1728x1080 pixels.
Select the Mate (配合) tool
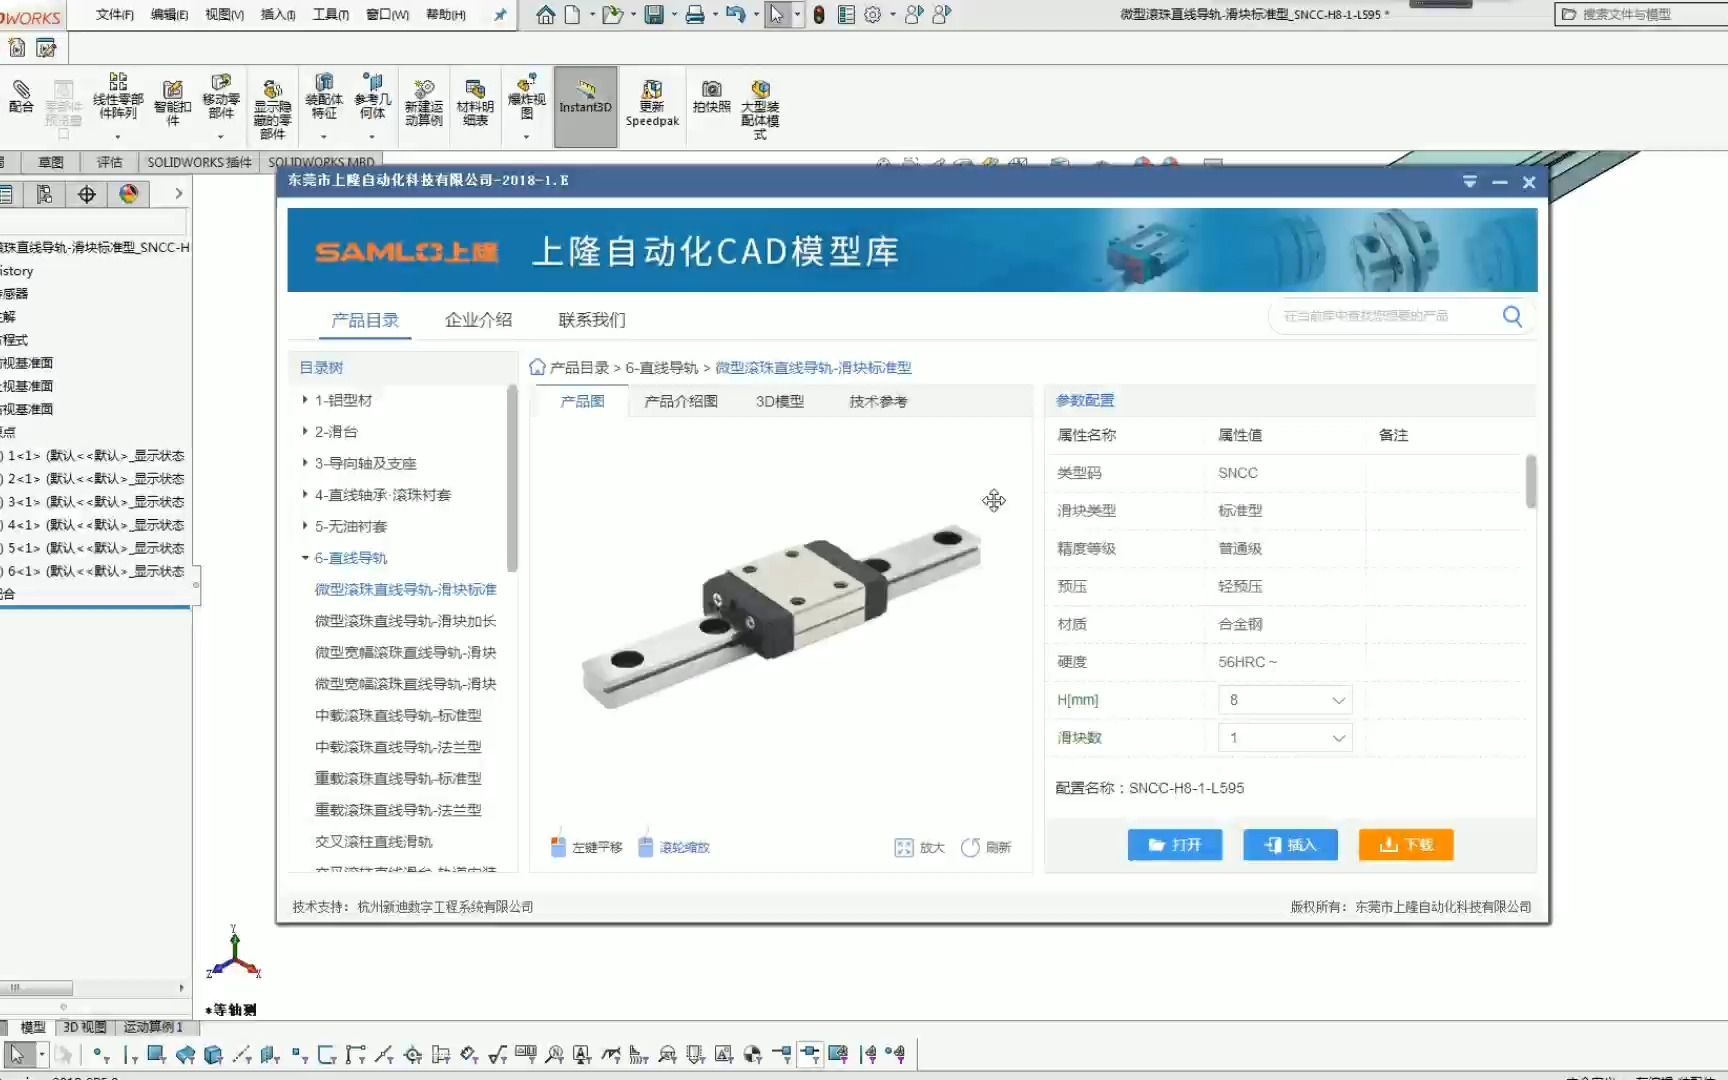(x=21, y=96)
